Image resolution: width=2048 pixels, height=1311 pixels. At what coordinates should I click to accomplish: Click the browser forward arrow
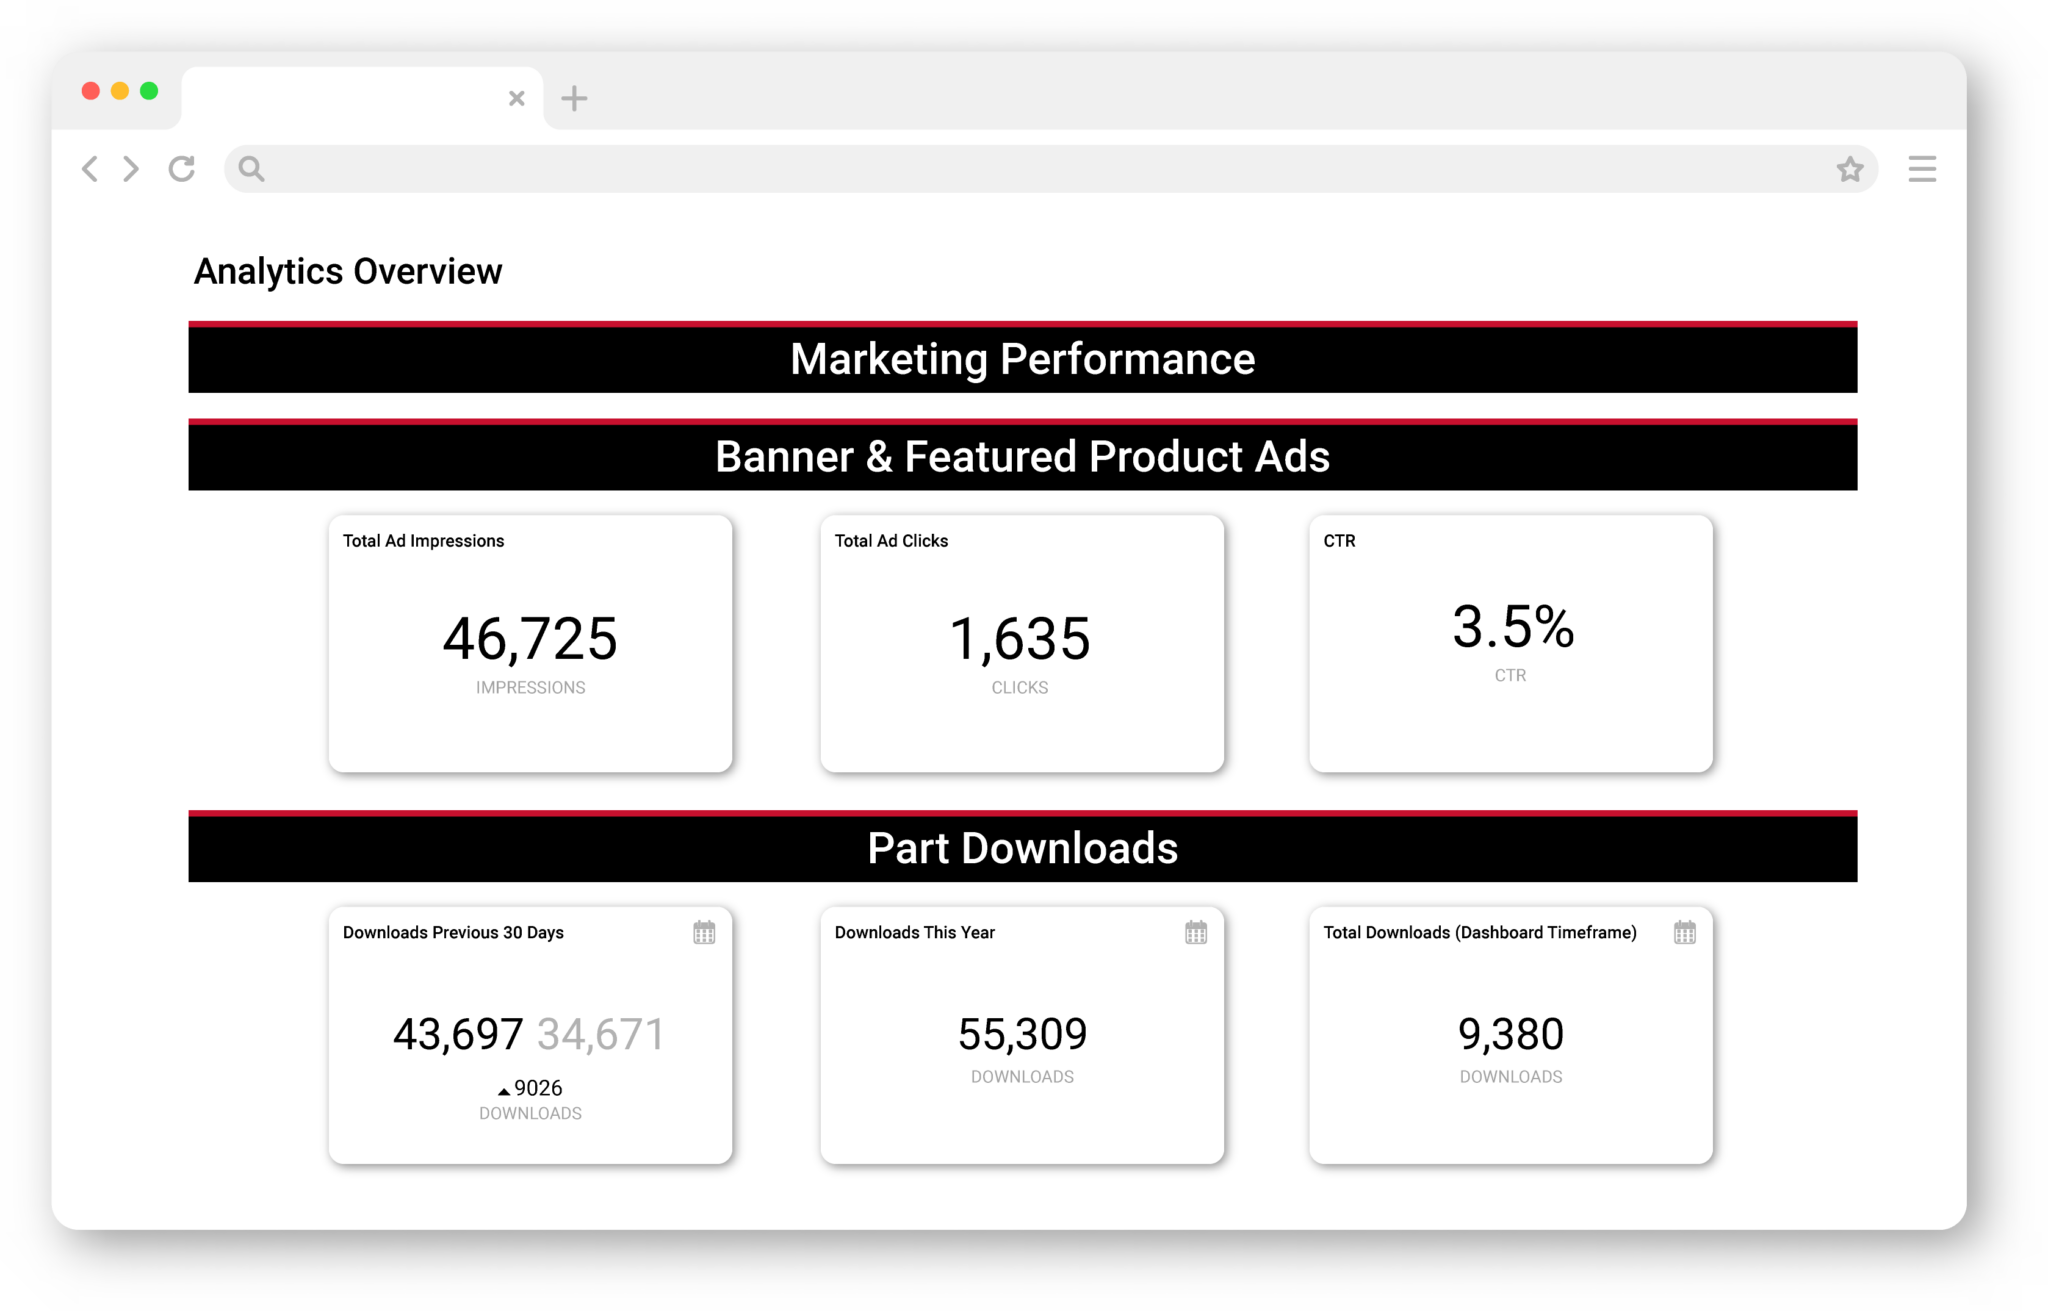click(x=131, y=169)
